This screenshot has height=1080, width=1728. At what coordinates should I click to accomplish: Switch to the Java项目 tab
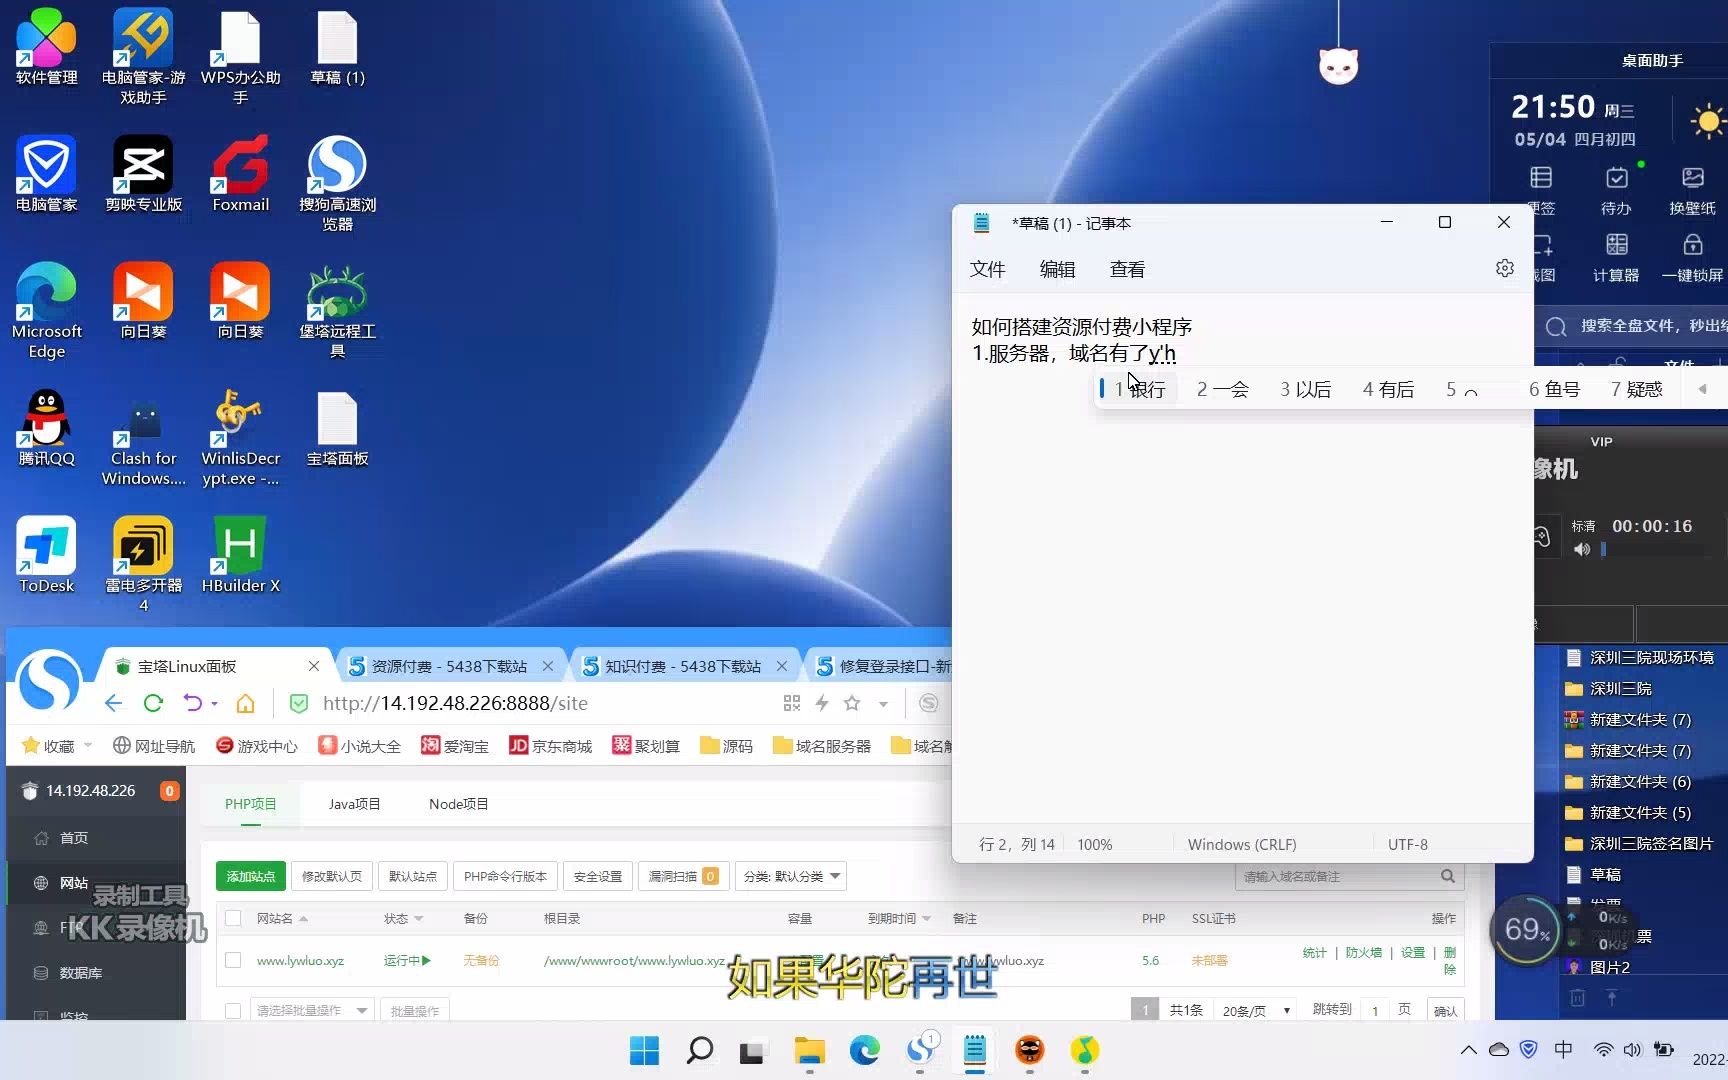point(353,803)
